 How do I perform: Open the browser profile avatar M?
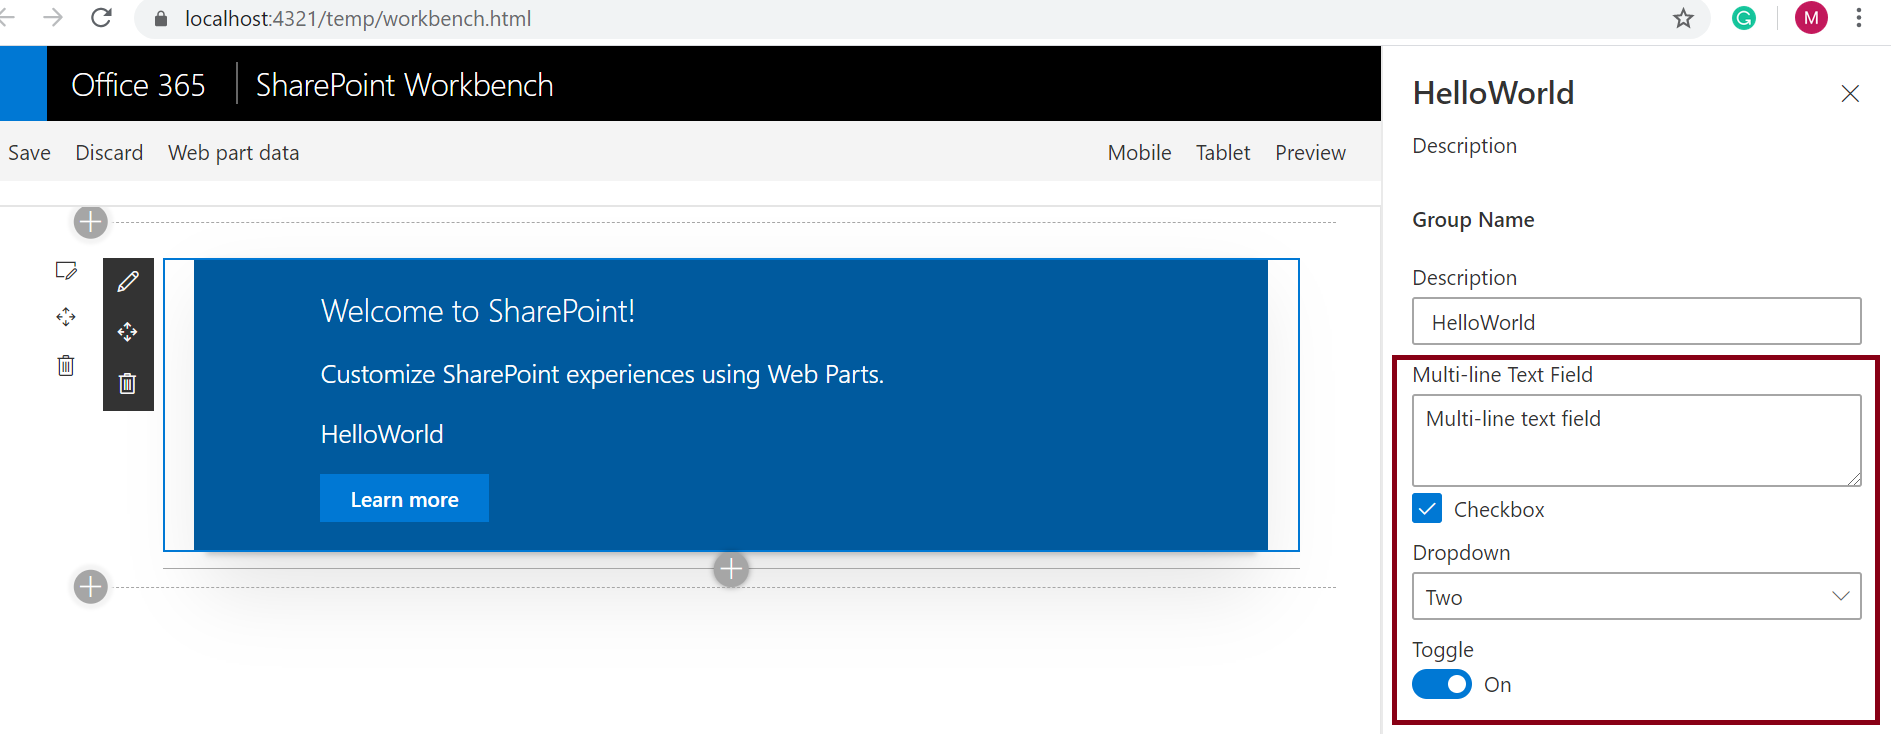click(x=1811, y=18)
